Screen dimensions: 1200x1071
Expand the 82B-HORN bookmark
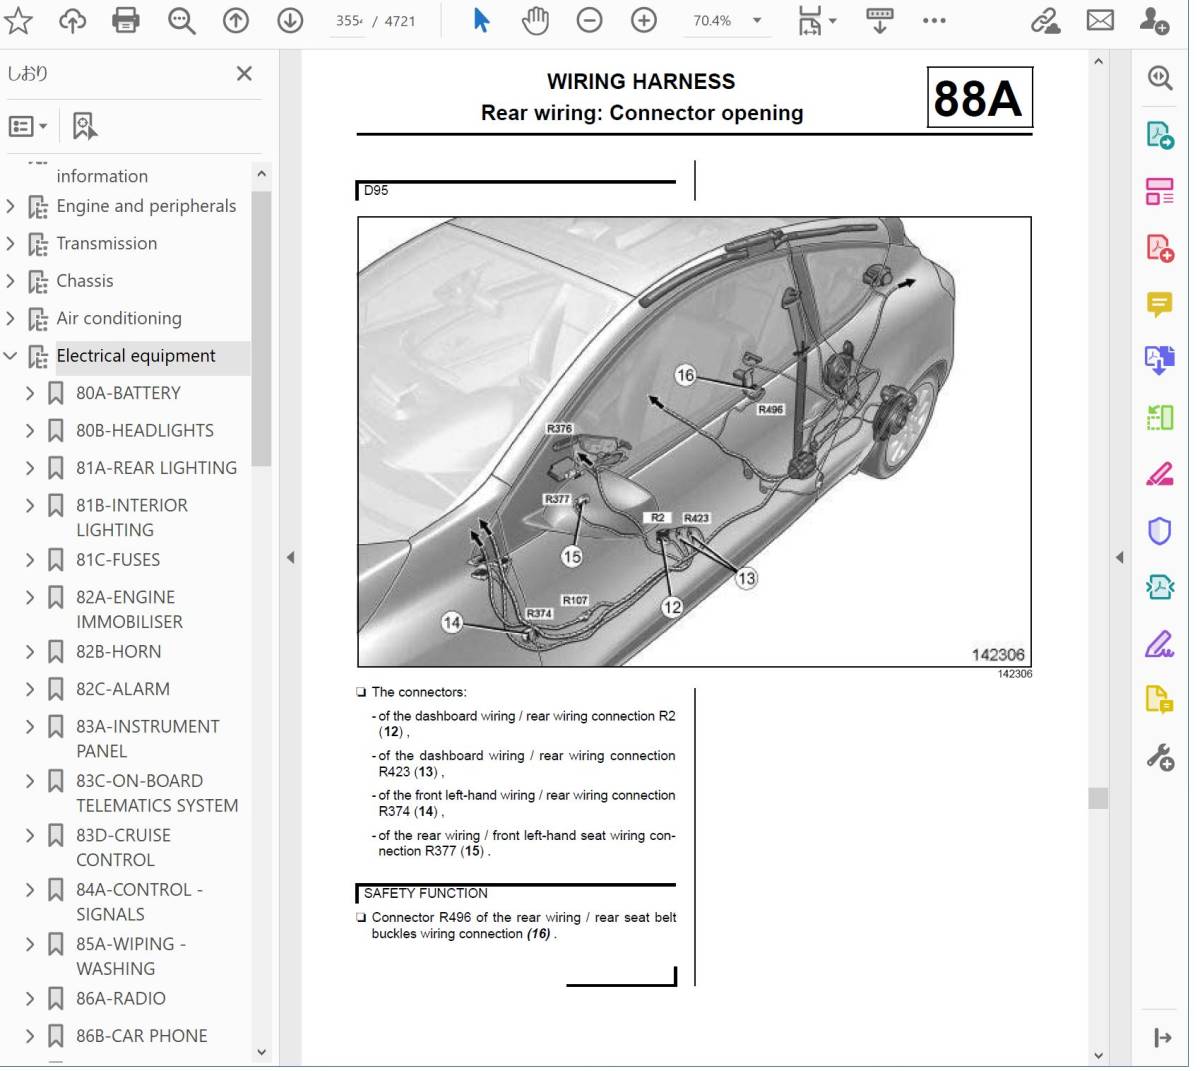click(x=30, y=652)
